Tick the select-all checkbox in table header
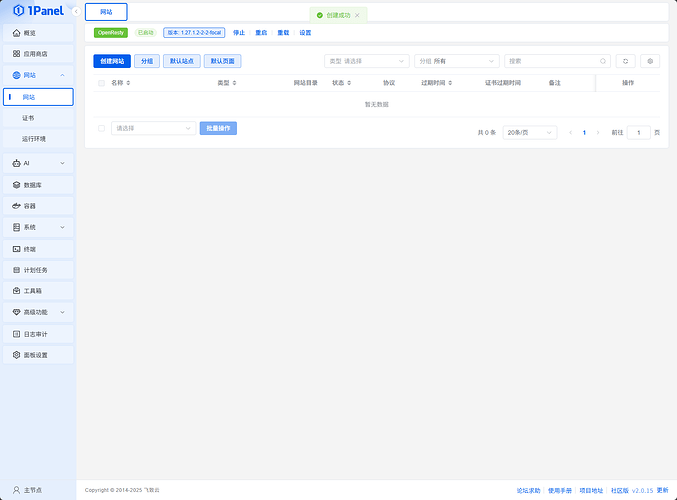Screen dimensions: 677x500 [x=101, y=83]
